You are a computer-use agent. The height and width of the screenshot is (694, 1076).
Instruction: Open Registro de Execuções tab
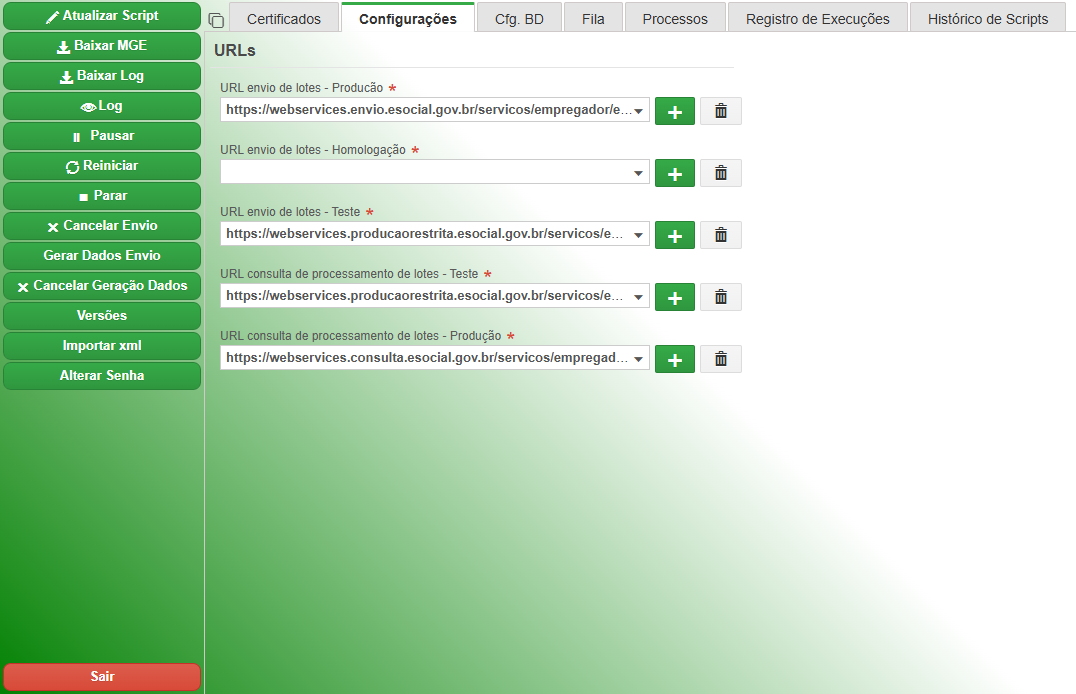tap(817, 19)
